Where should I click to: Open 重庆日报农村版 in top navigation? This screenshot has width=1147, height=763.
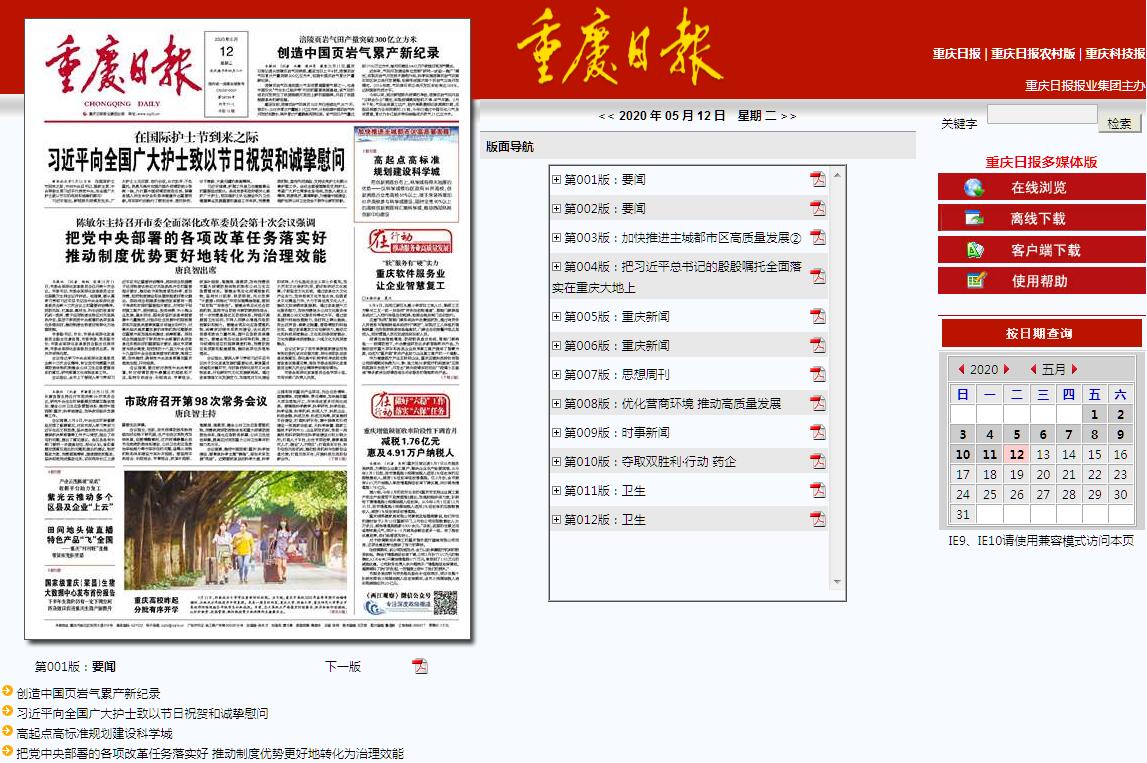pyautogui.click(x=1033, y=54)
